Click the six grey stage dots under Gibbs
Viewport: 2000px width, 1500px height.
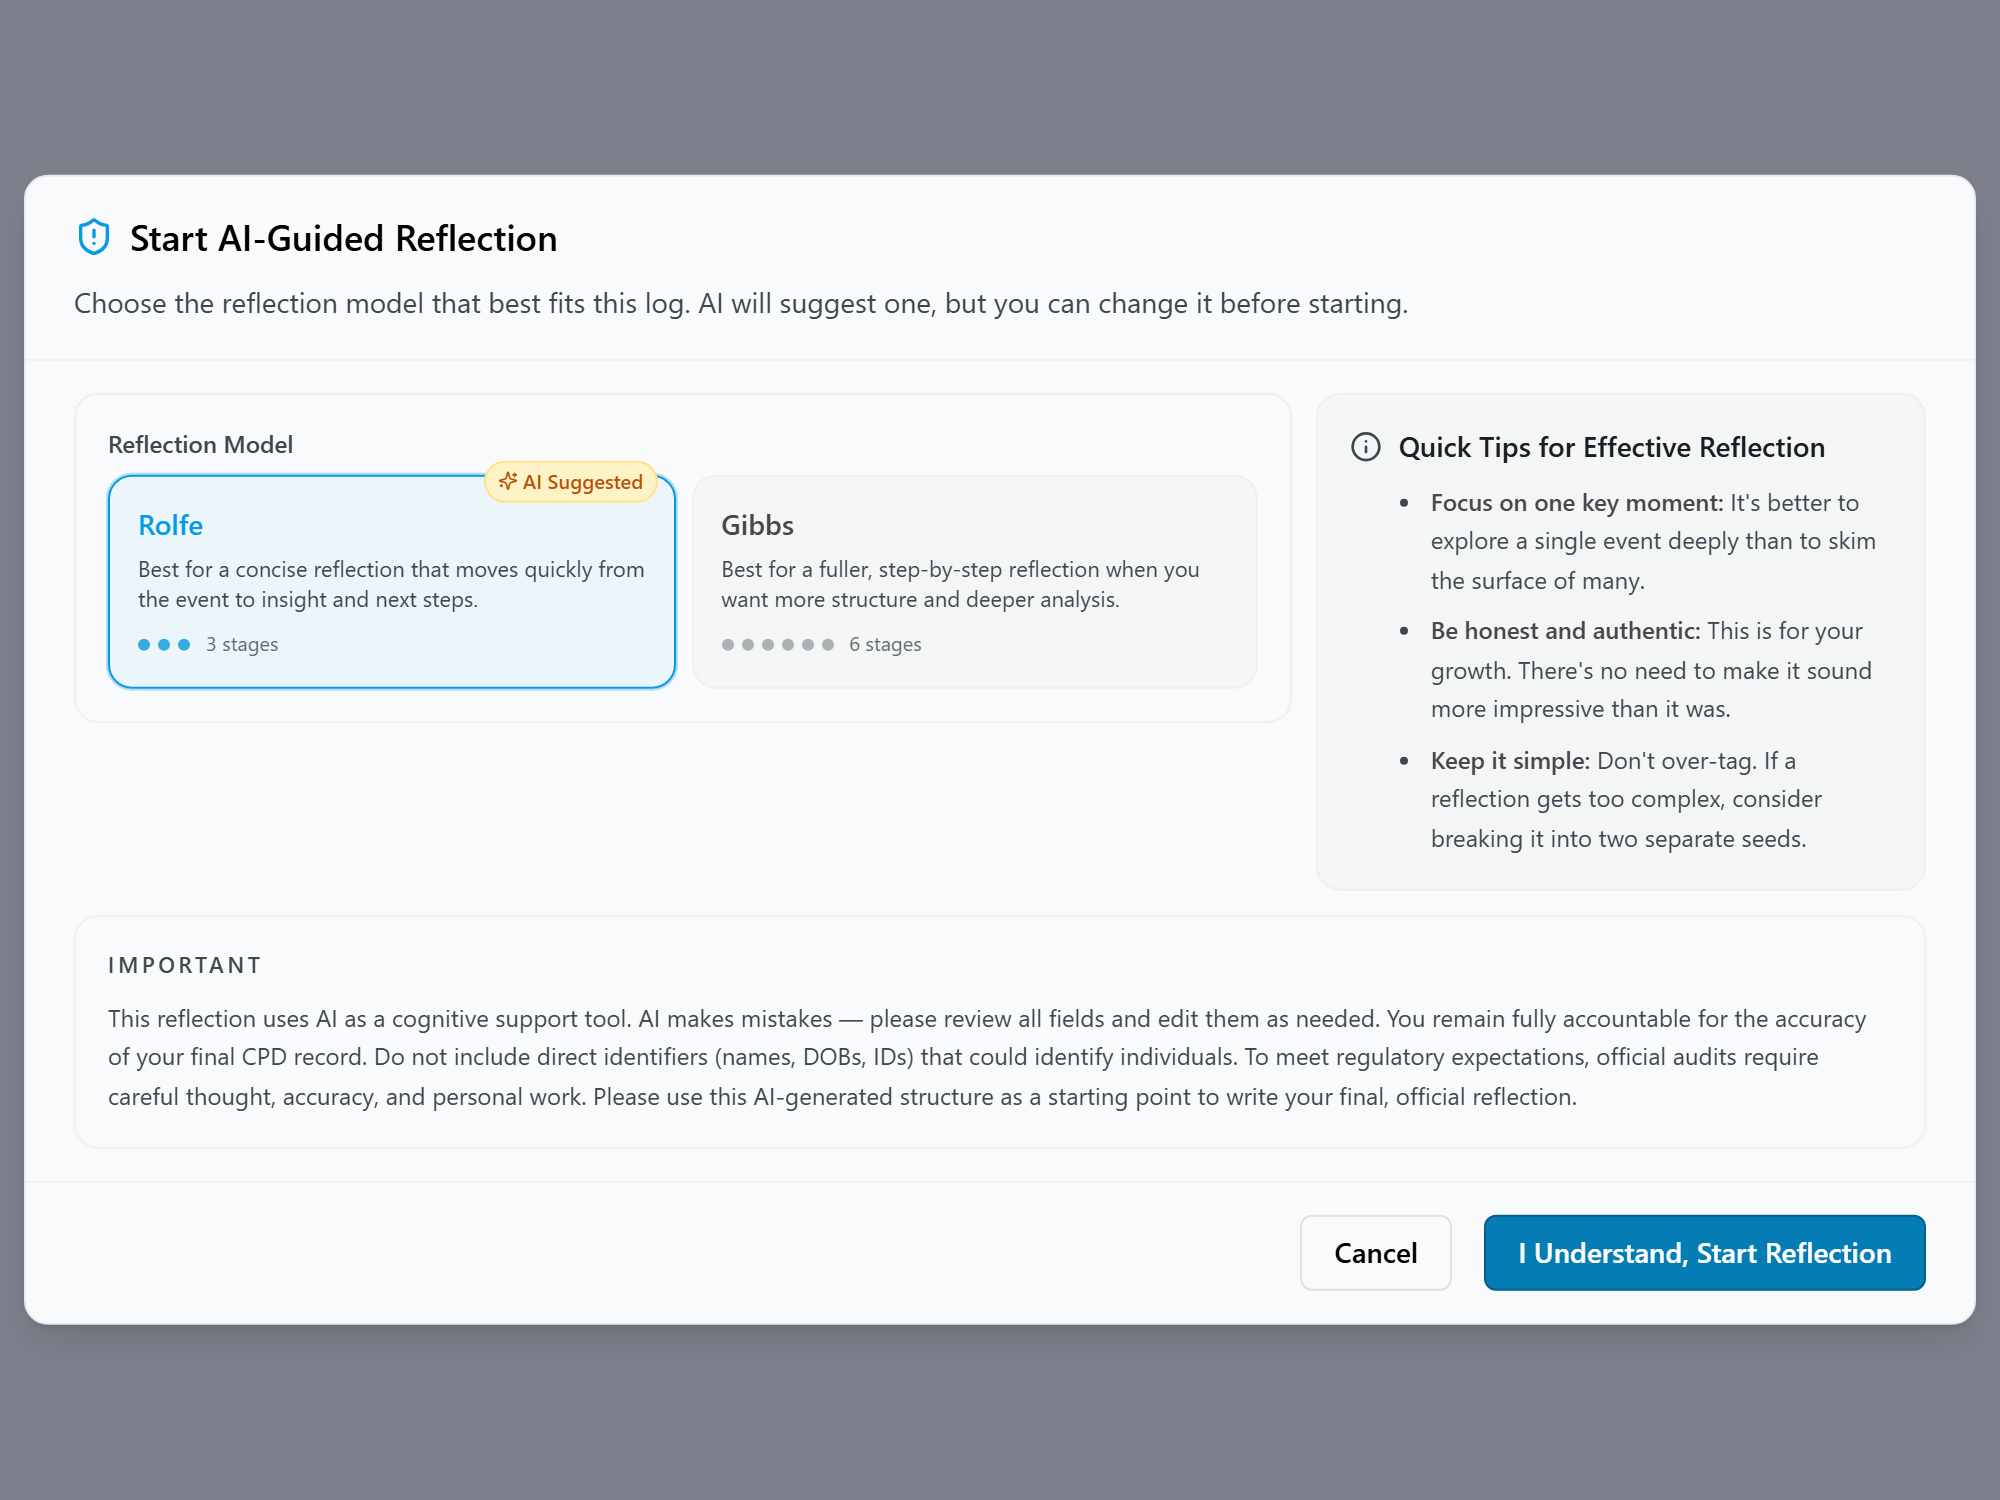pos(778,645)
